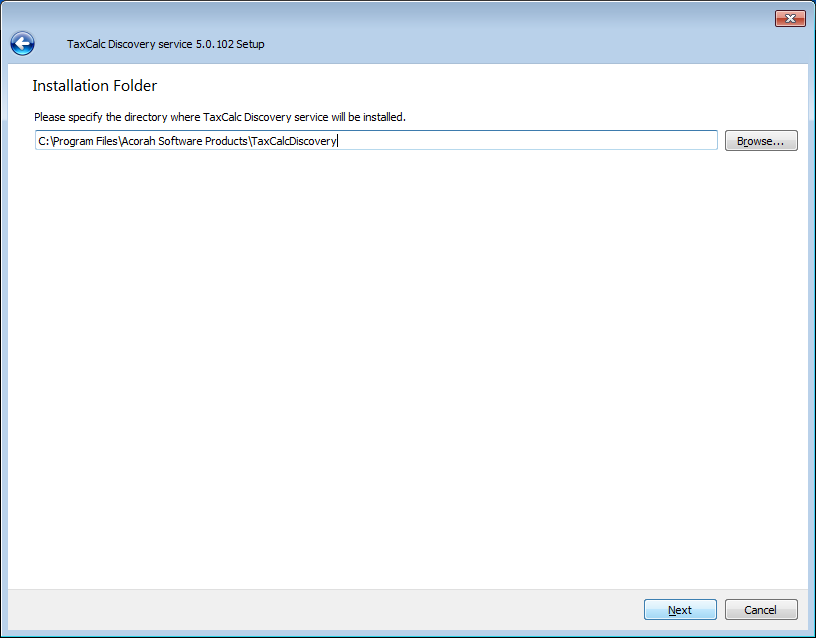The height and width of the screenshot is (638, 816).
Task: Click empty space inside the path field
Action: click(530, 141)
